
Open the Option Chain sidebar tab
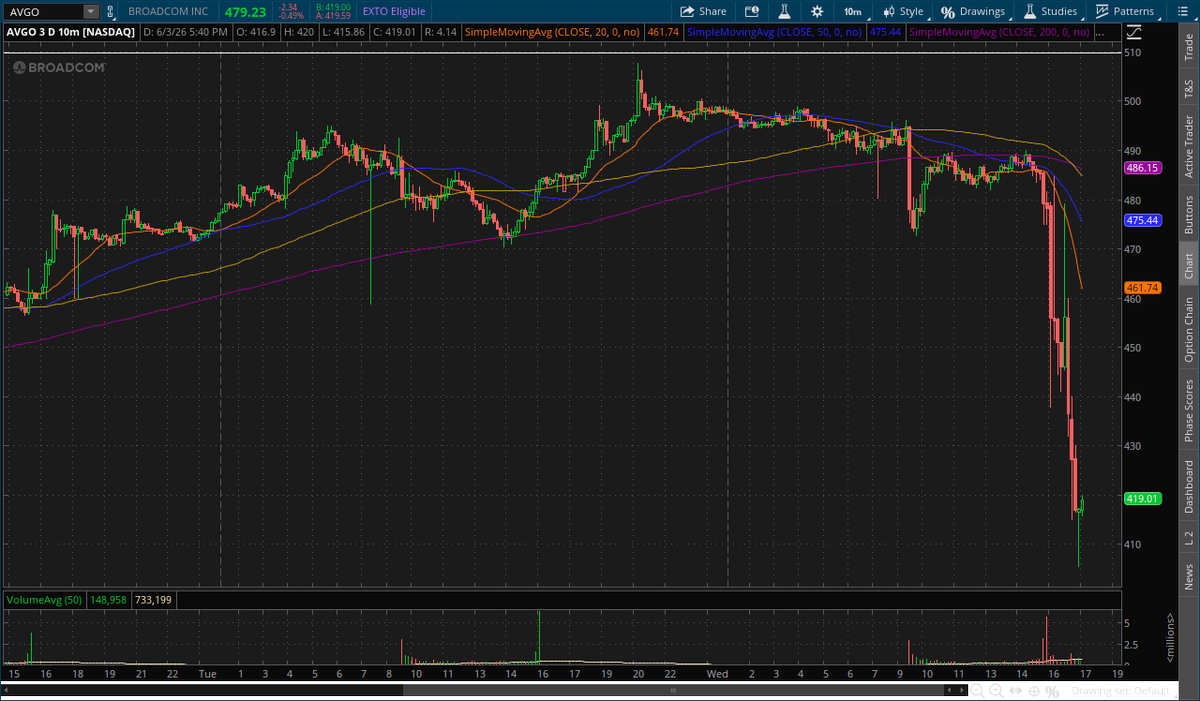pos(1189,329)
